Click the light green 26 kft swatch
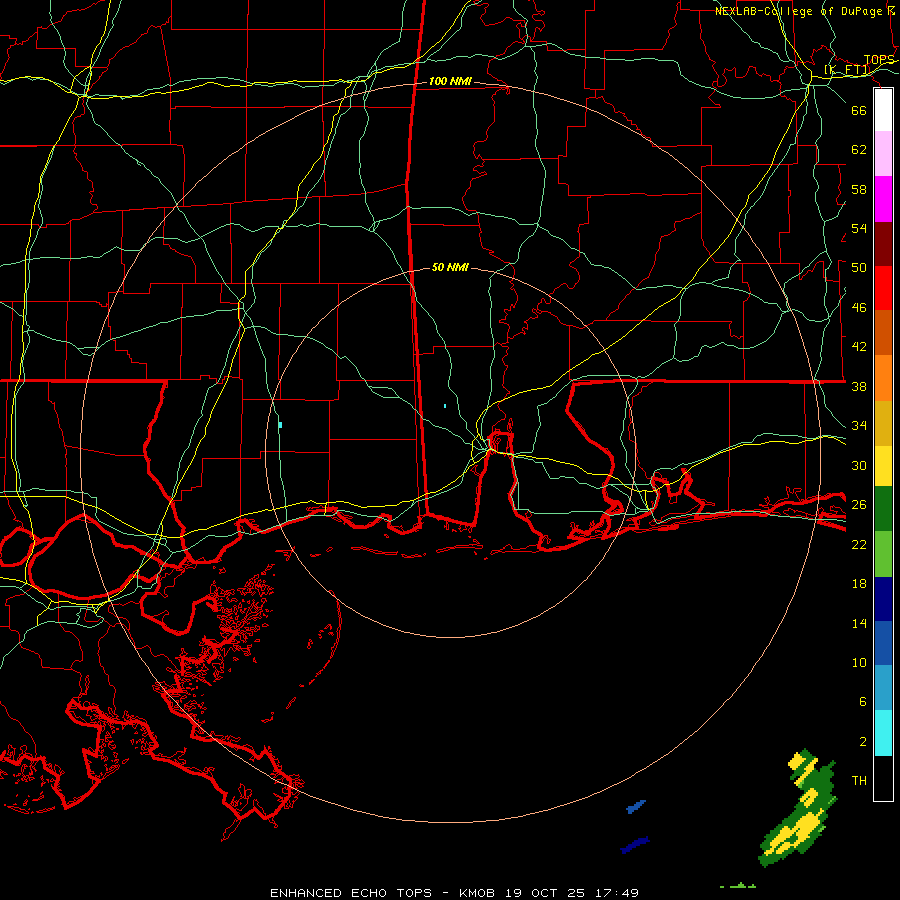This screenshot has width=900, height=900. point(883,554)
